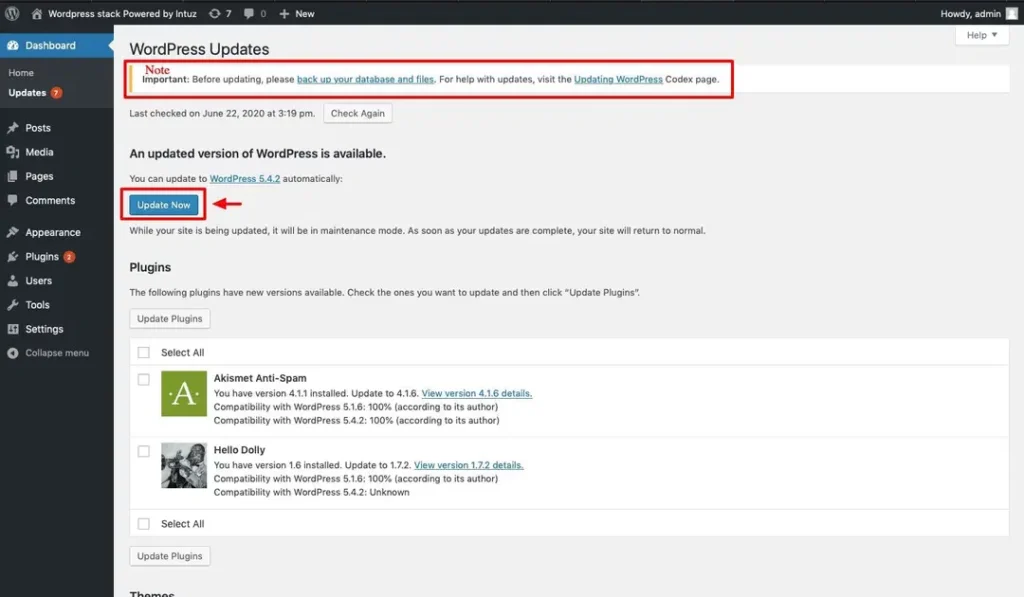View version 1.7.2 details link
The height and width of the screenshot is (597, 1024).
click(469, 465)
